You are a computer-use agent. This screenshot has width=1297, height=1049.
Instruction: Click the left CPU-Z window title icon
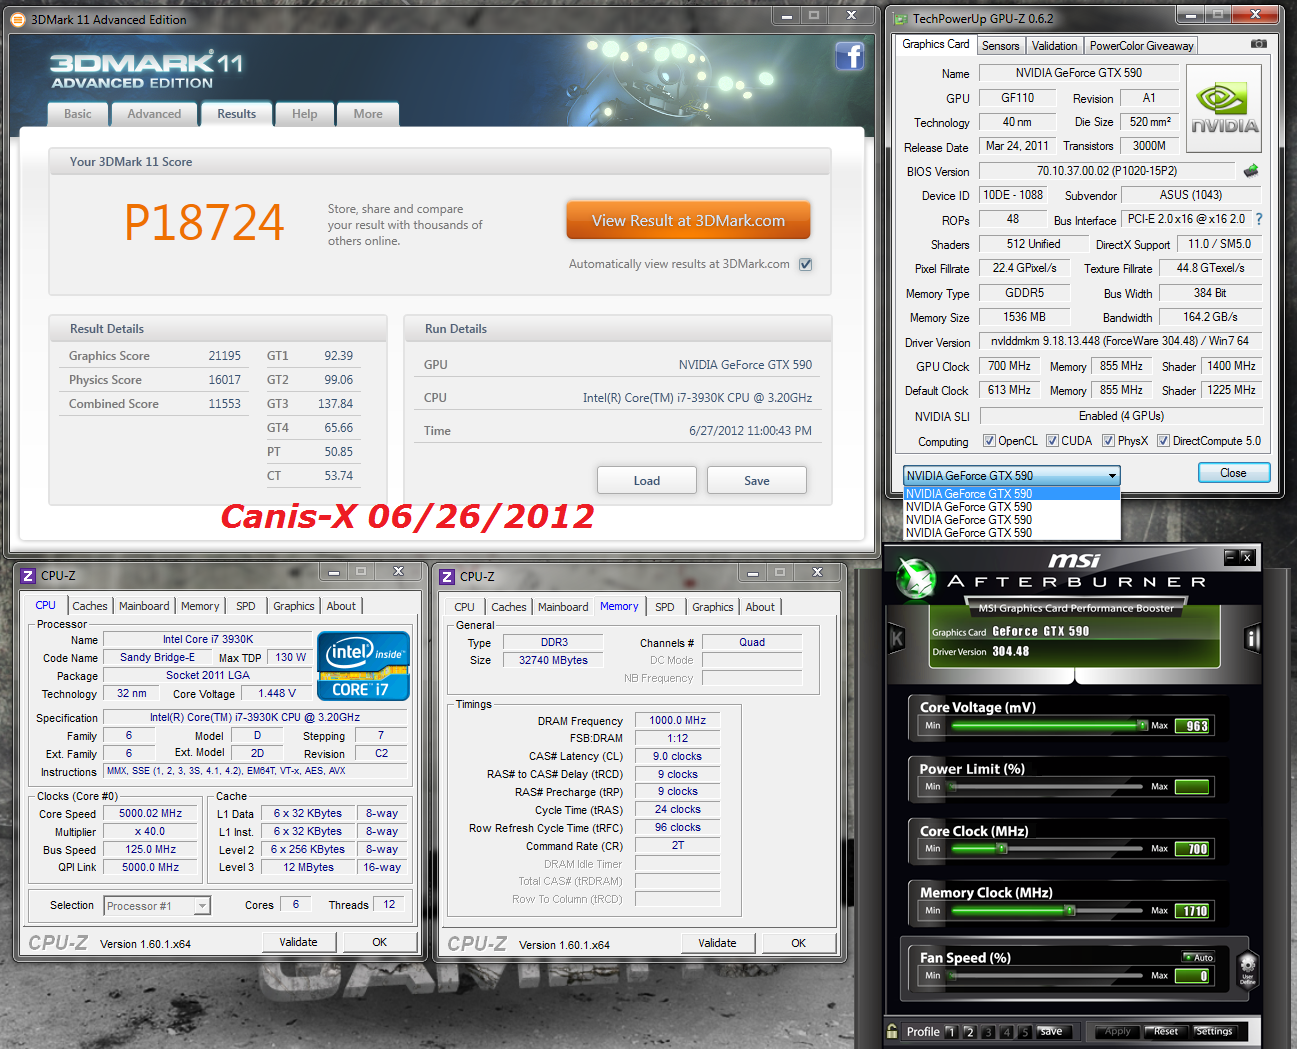tap(28, 576)
